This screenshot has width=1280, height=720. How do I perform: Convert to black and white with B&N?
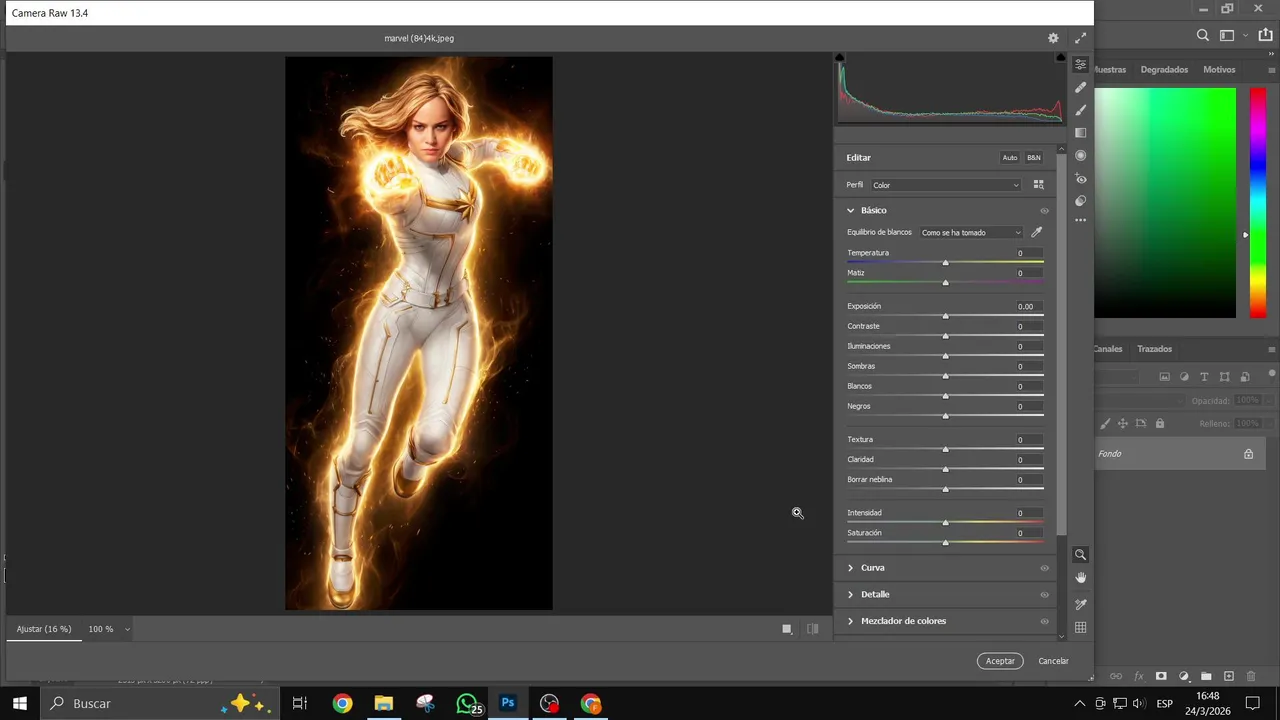(1034, 158)
